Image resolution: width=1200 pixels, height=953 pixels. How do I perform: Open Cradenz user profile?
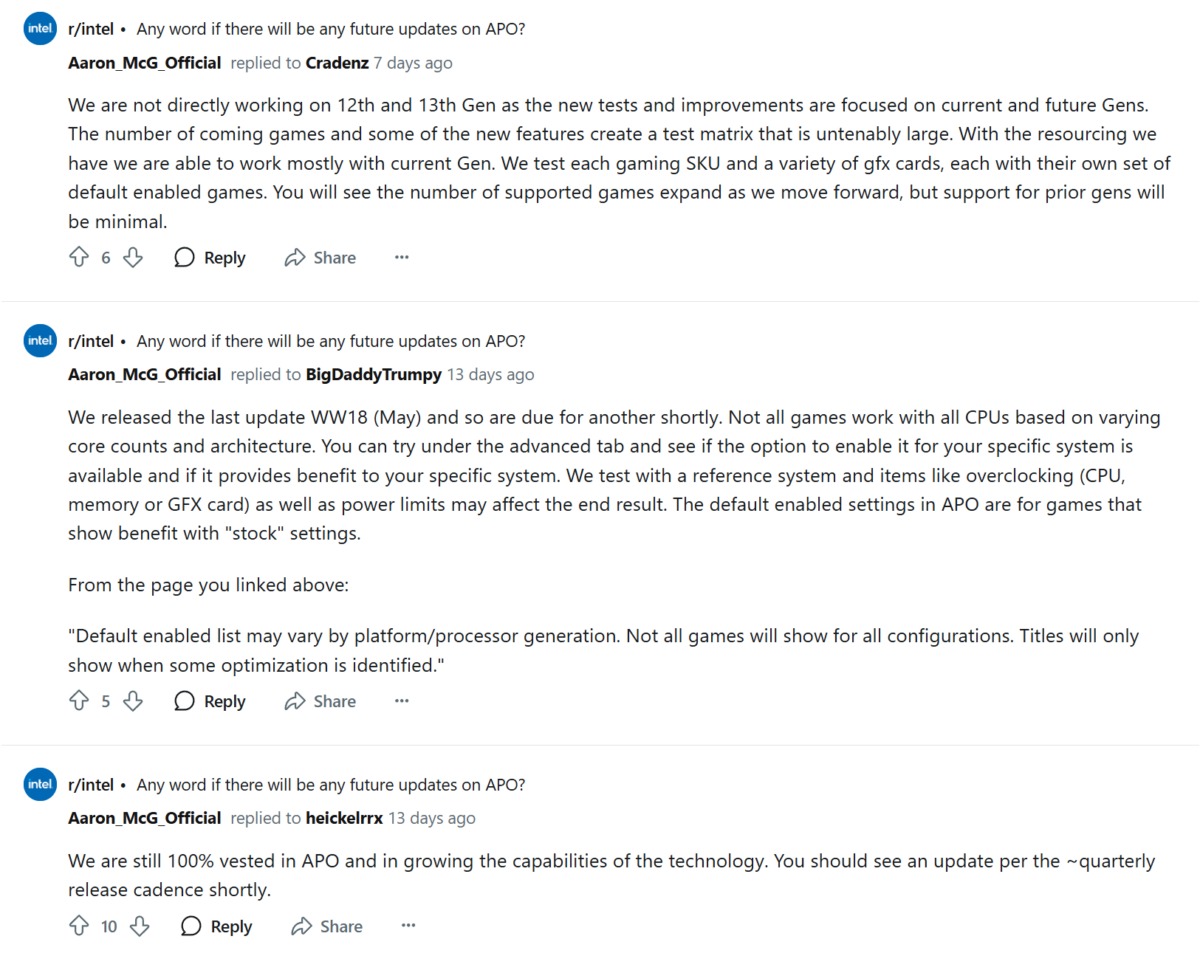coord(337,63)
